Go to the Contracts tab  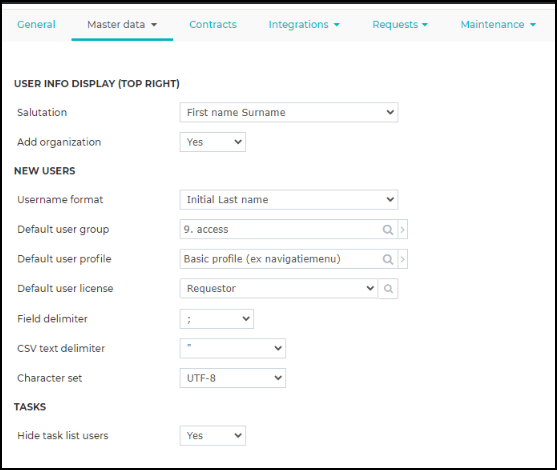(213, 25)
